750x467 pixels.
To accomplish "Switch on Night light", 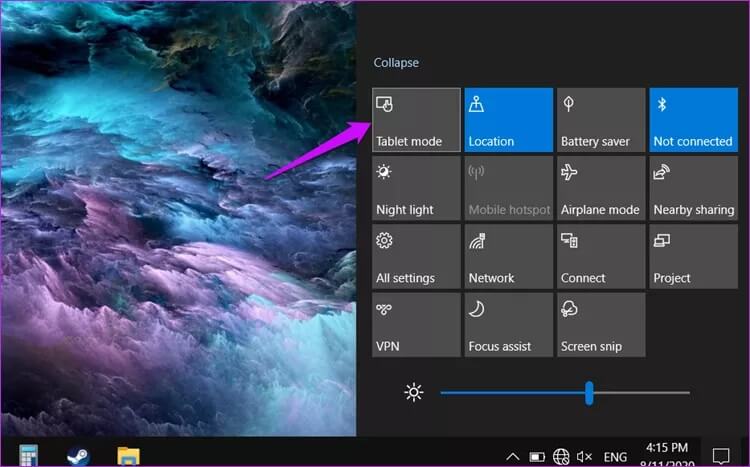I will [416, 189].
